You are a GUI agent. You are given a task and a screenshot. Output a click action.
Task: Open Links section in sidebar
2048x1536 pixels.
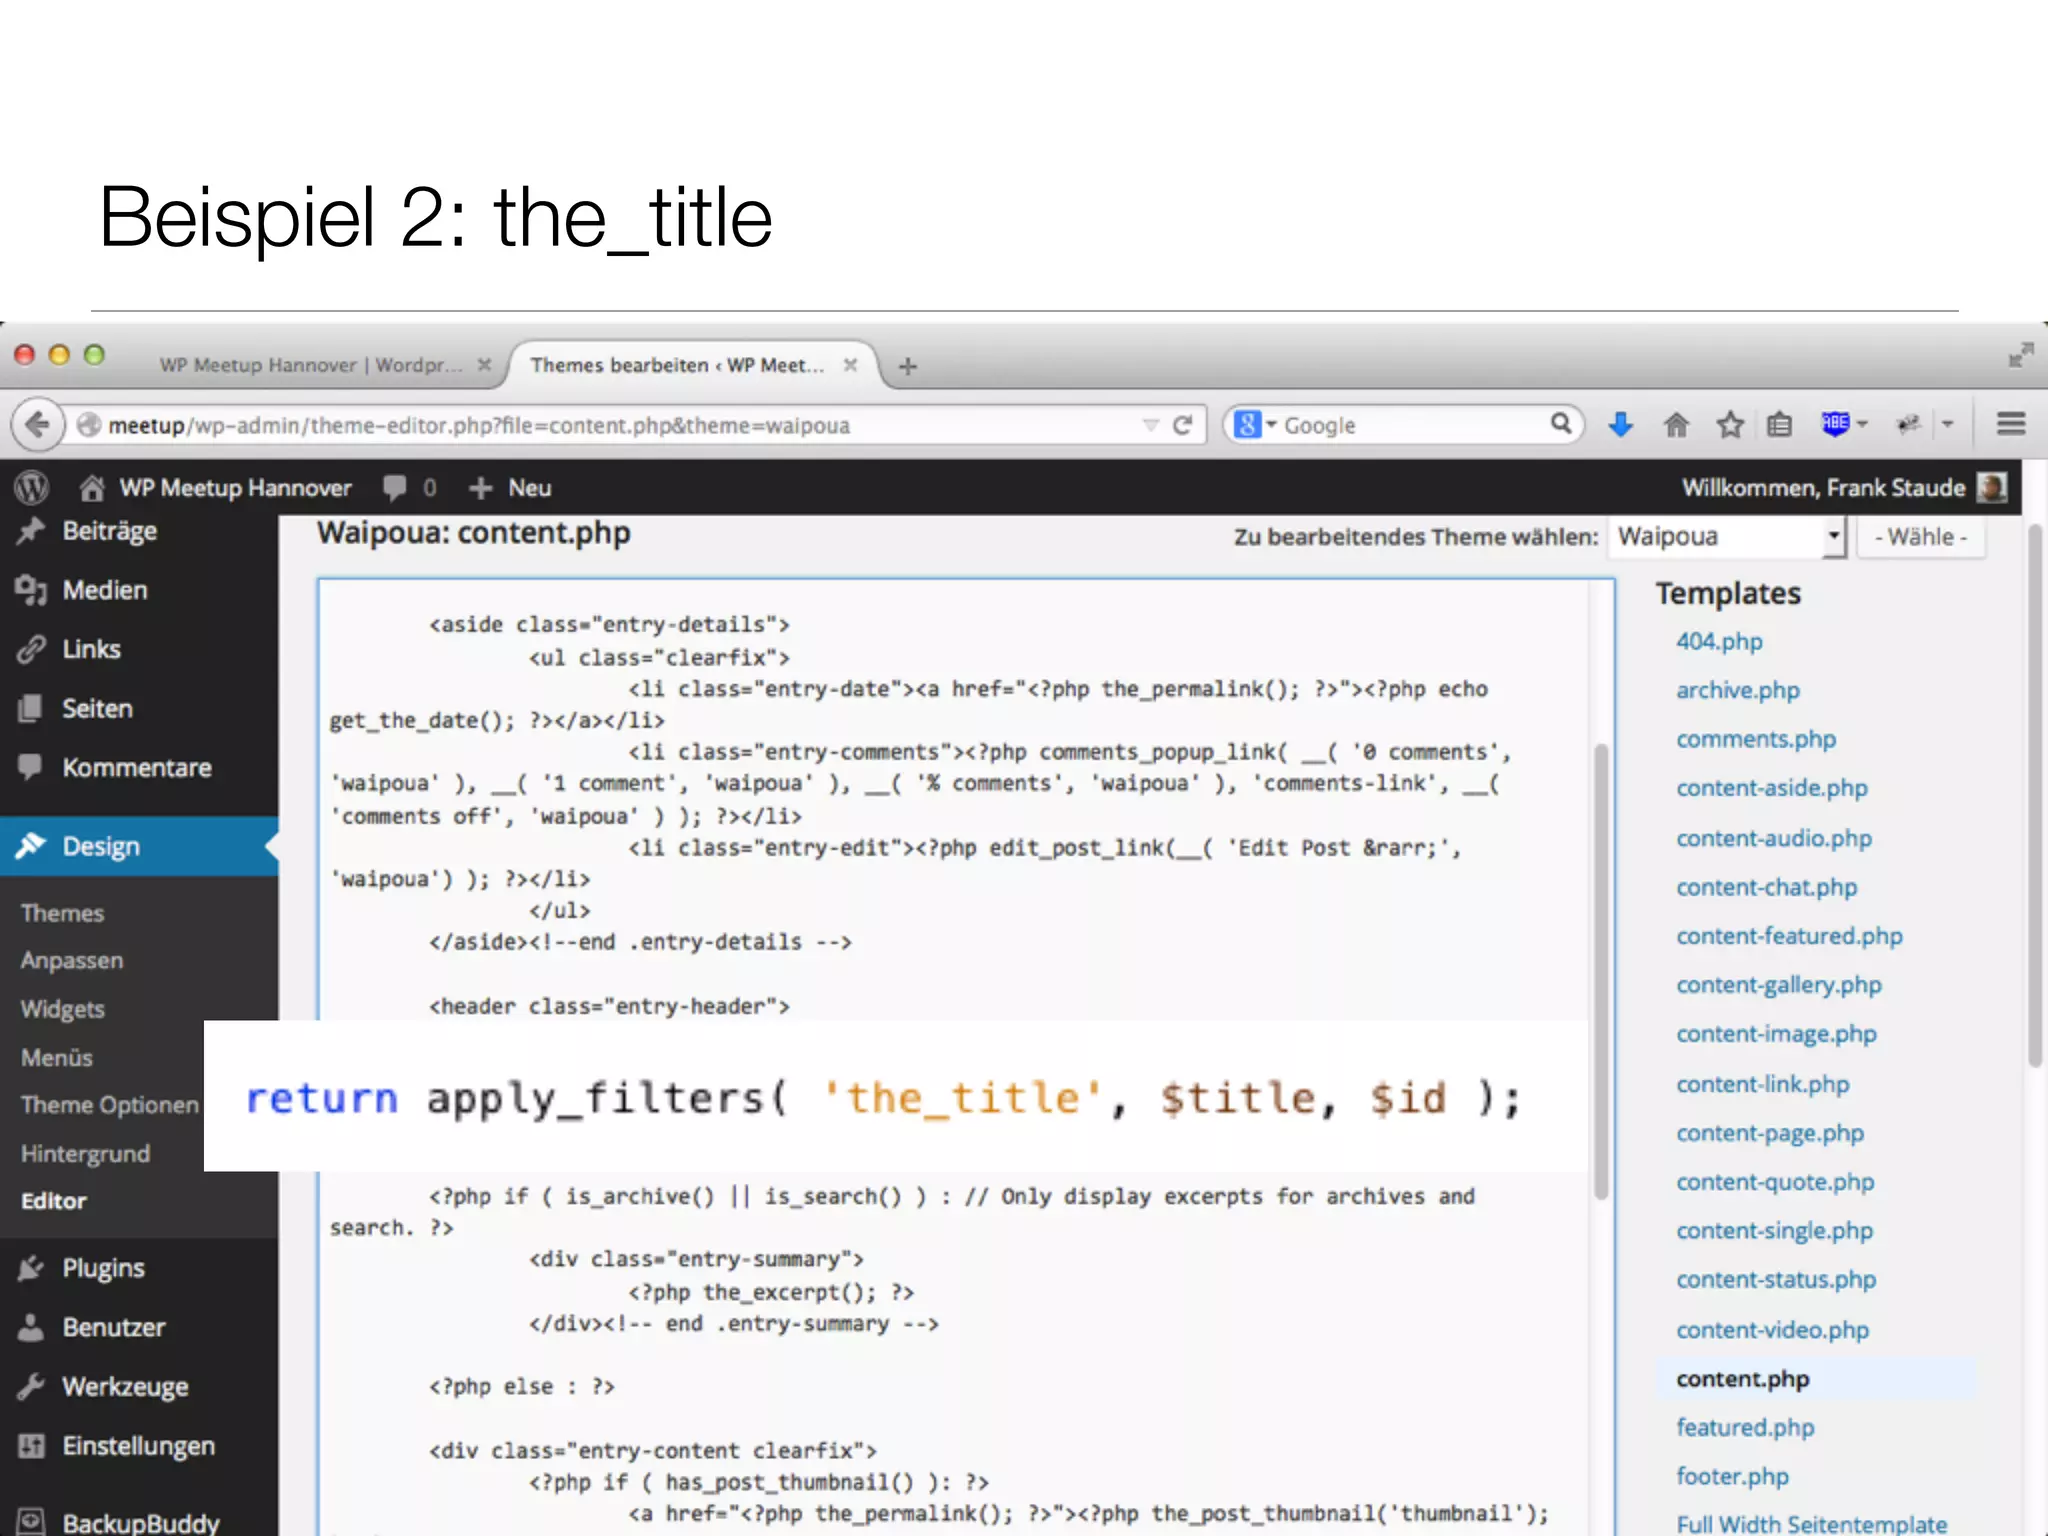91,649
